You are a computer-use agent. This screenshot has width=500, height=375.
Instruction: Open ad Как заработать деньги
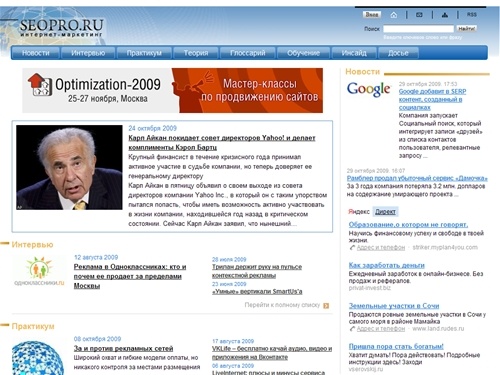coord(387,265)
